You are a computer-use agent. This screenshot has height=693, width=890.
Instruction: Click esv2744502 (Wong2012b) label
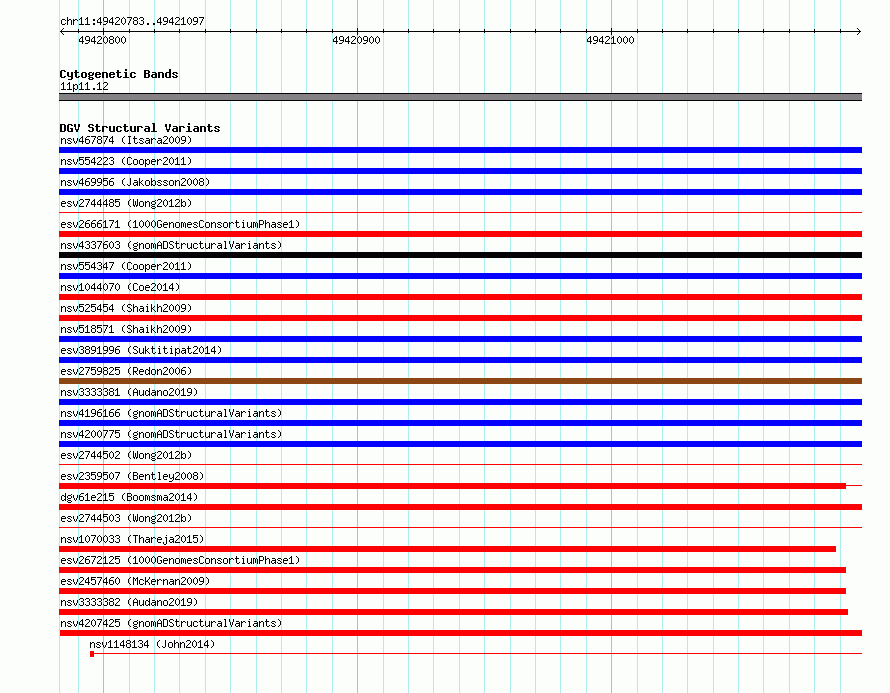pos(126,455)
